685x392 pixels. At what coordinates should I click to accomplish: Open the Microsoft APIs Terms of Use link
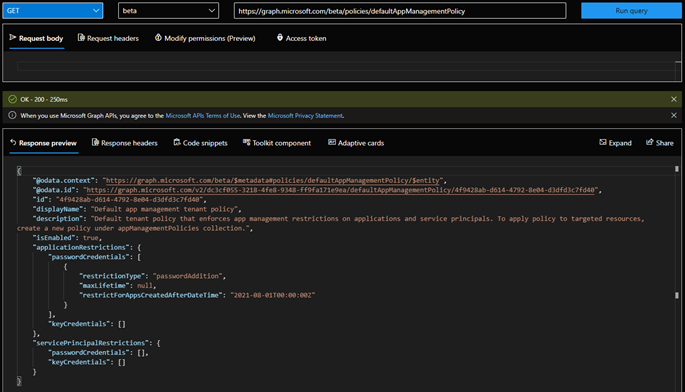click(203, 116)
